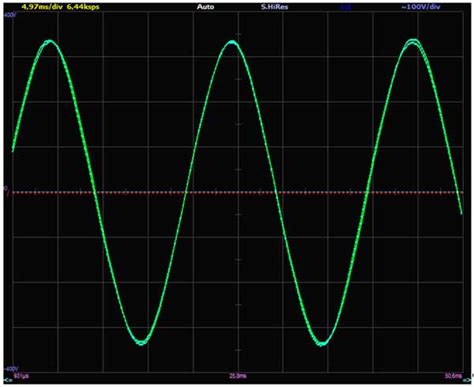Click the S.HiRes acquisition mode label

274,7
